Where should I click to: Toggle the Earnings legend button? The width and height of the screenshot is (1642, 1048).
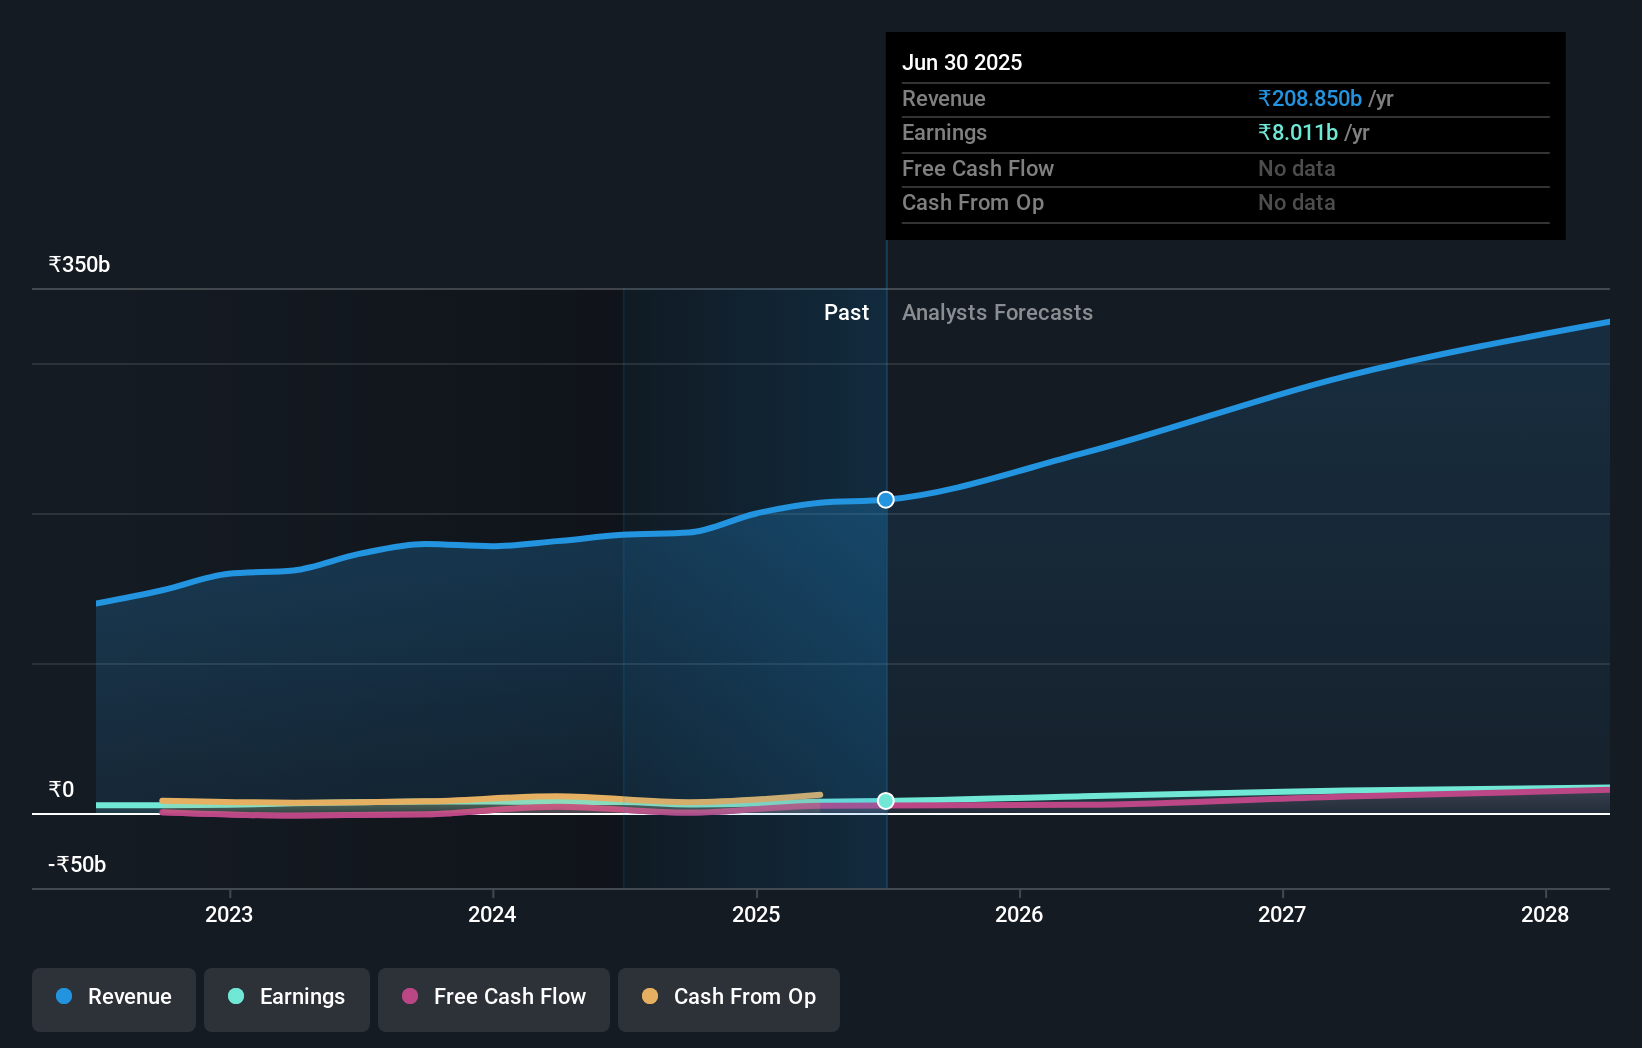[x=287, y=999]
